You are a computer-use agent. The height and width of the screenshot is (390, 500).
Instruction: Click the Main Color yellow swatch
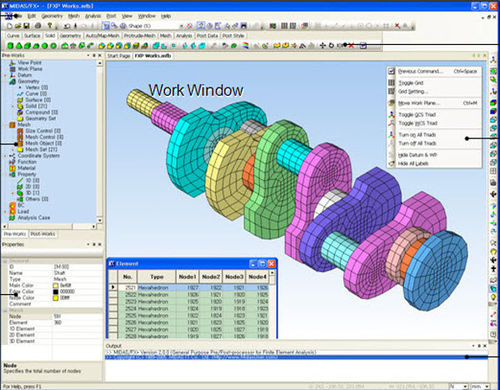[x=56, y=285]
